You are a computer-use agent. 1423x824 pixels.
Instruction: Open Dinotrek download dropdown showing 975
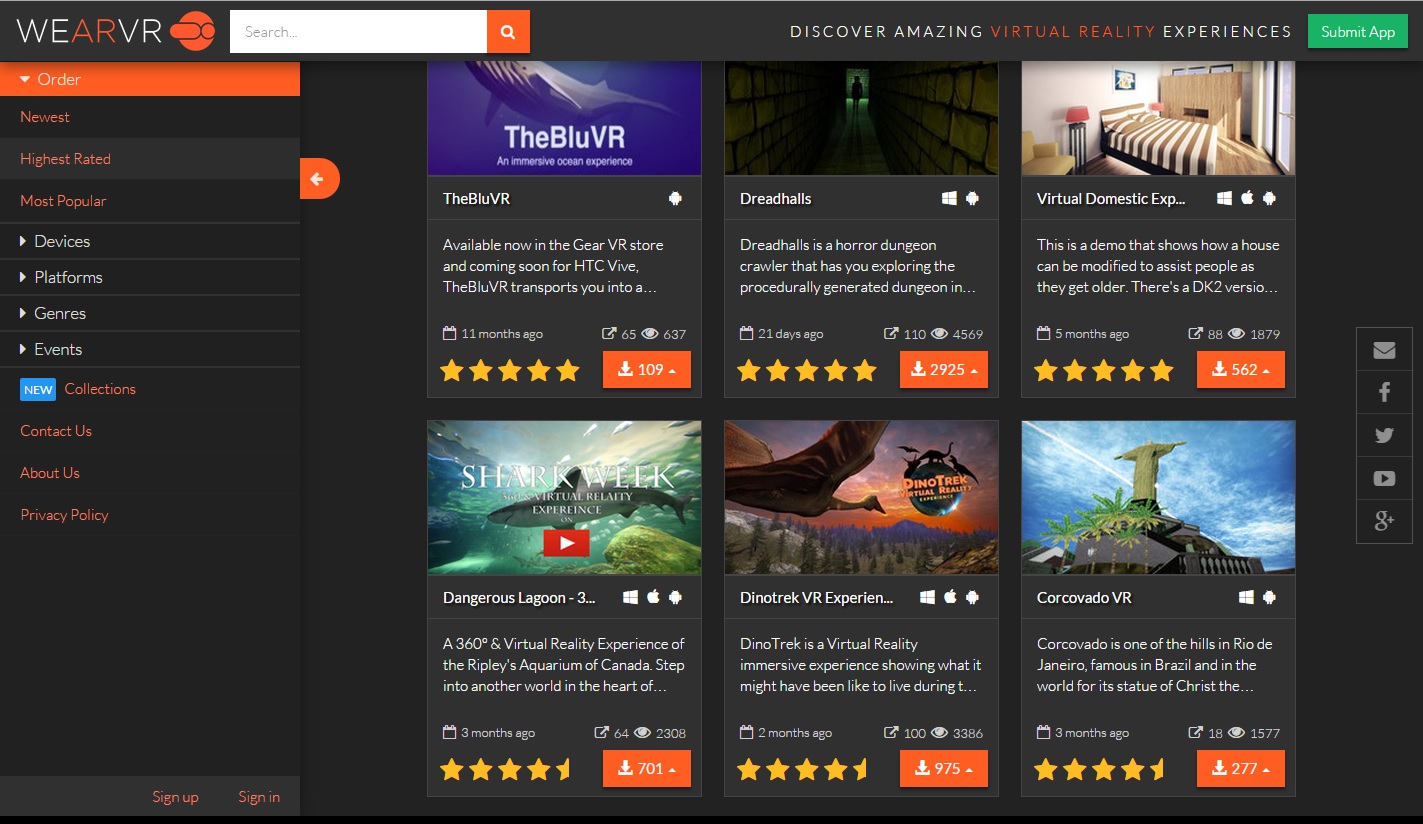pos(944,769)
